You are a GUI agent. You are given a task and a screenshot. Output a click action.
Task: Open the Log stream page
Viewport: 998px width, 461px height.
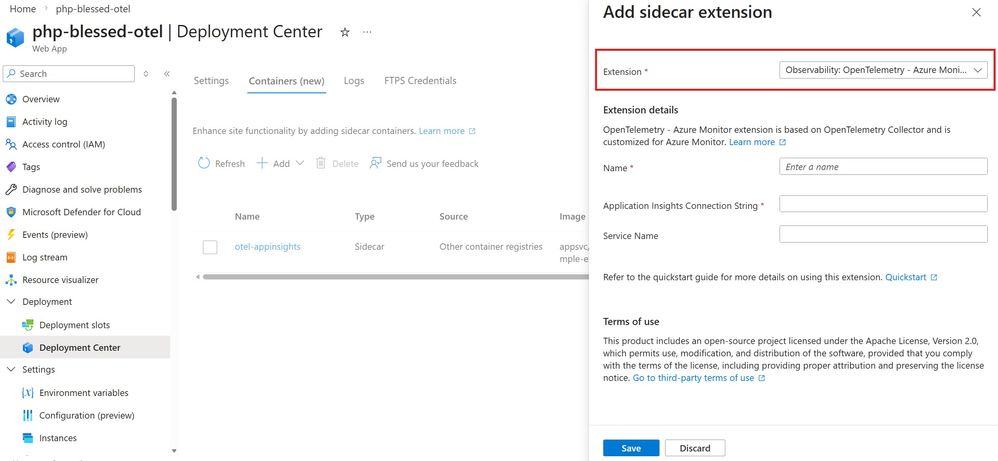pyautogui.click(x=45, y=257)
